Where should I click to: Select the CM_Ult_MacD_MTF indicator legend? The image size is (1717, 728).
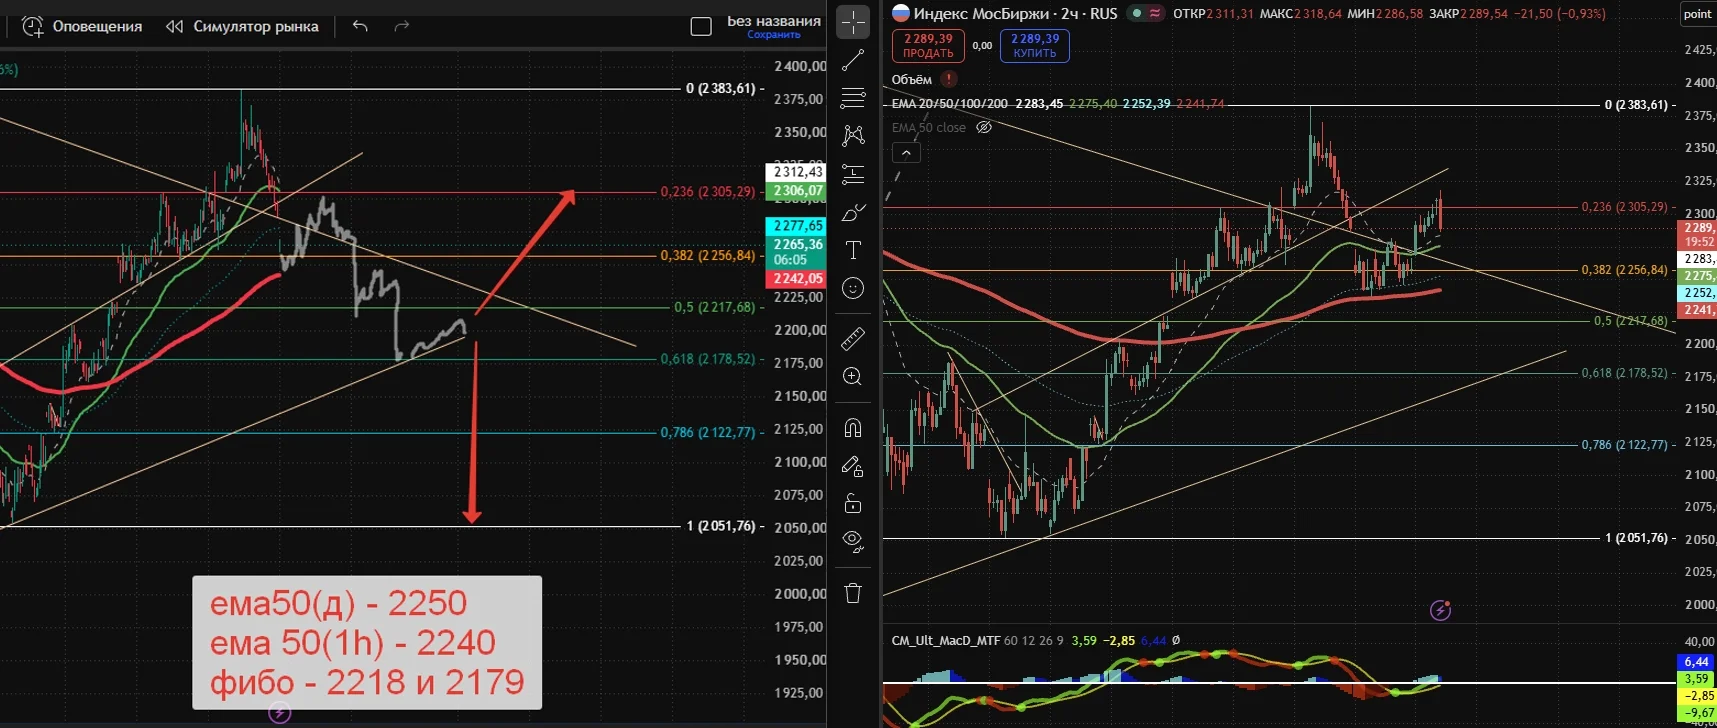click(x=945, y=641)
